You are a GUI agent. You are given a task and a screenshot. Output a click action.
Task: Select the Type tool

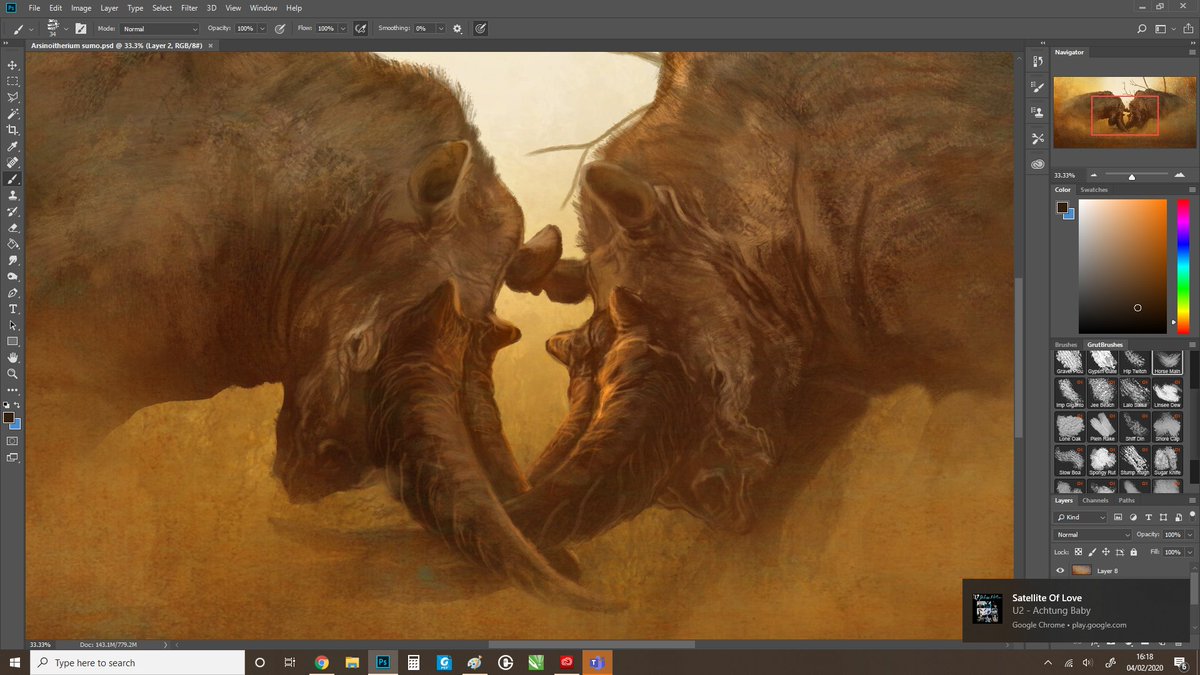[x=13, y=309]
